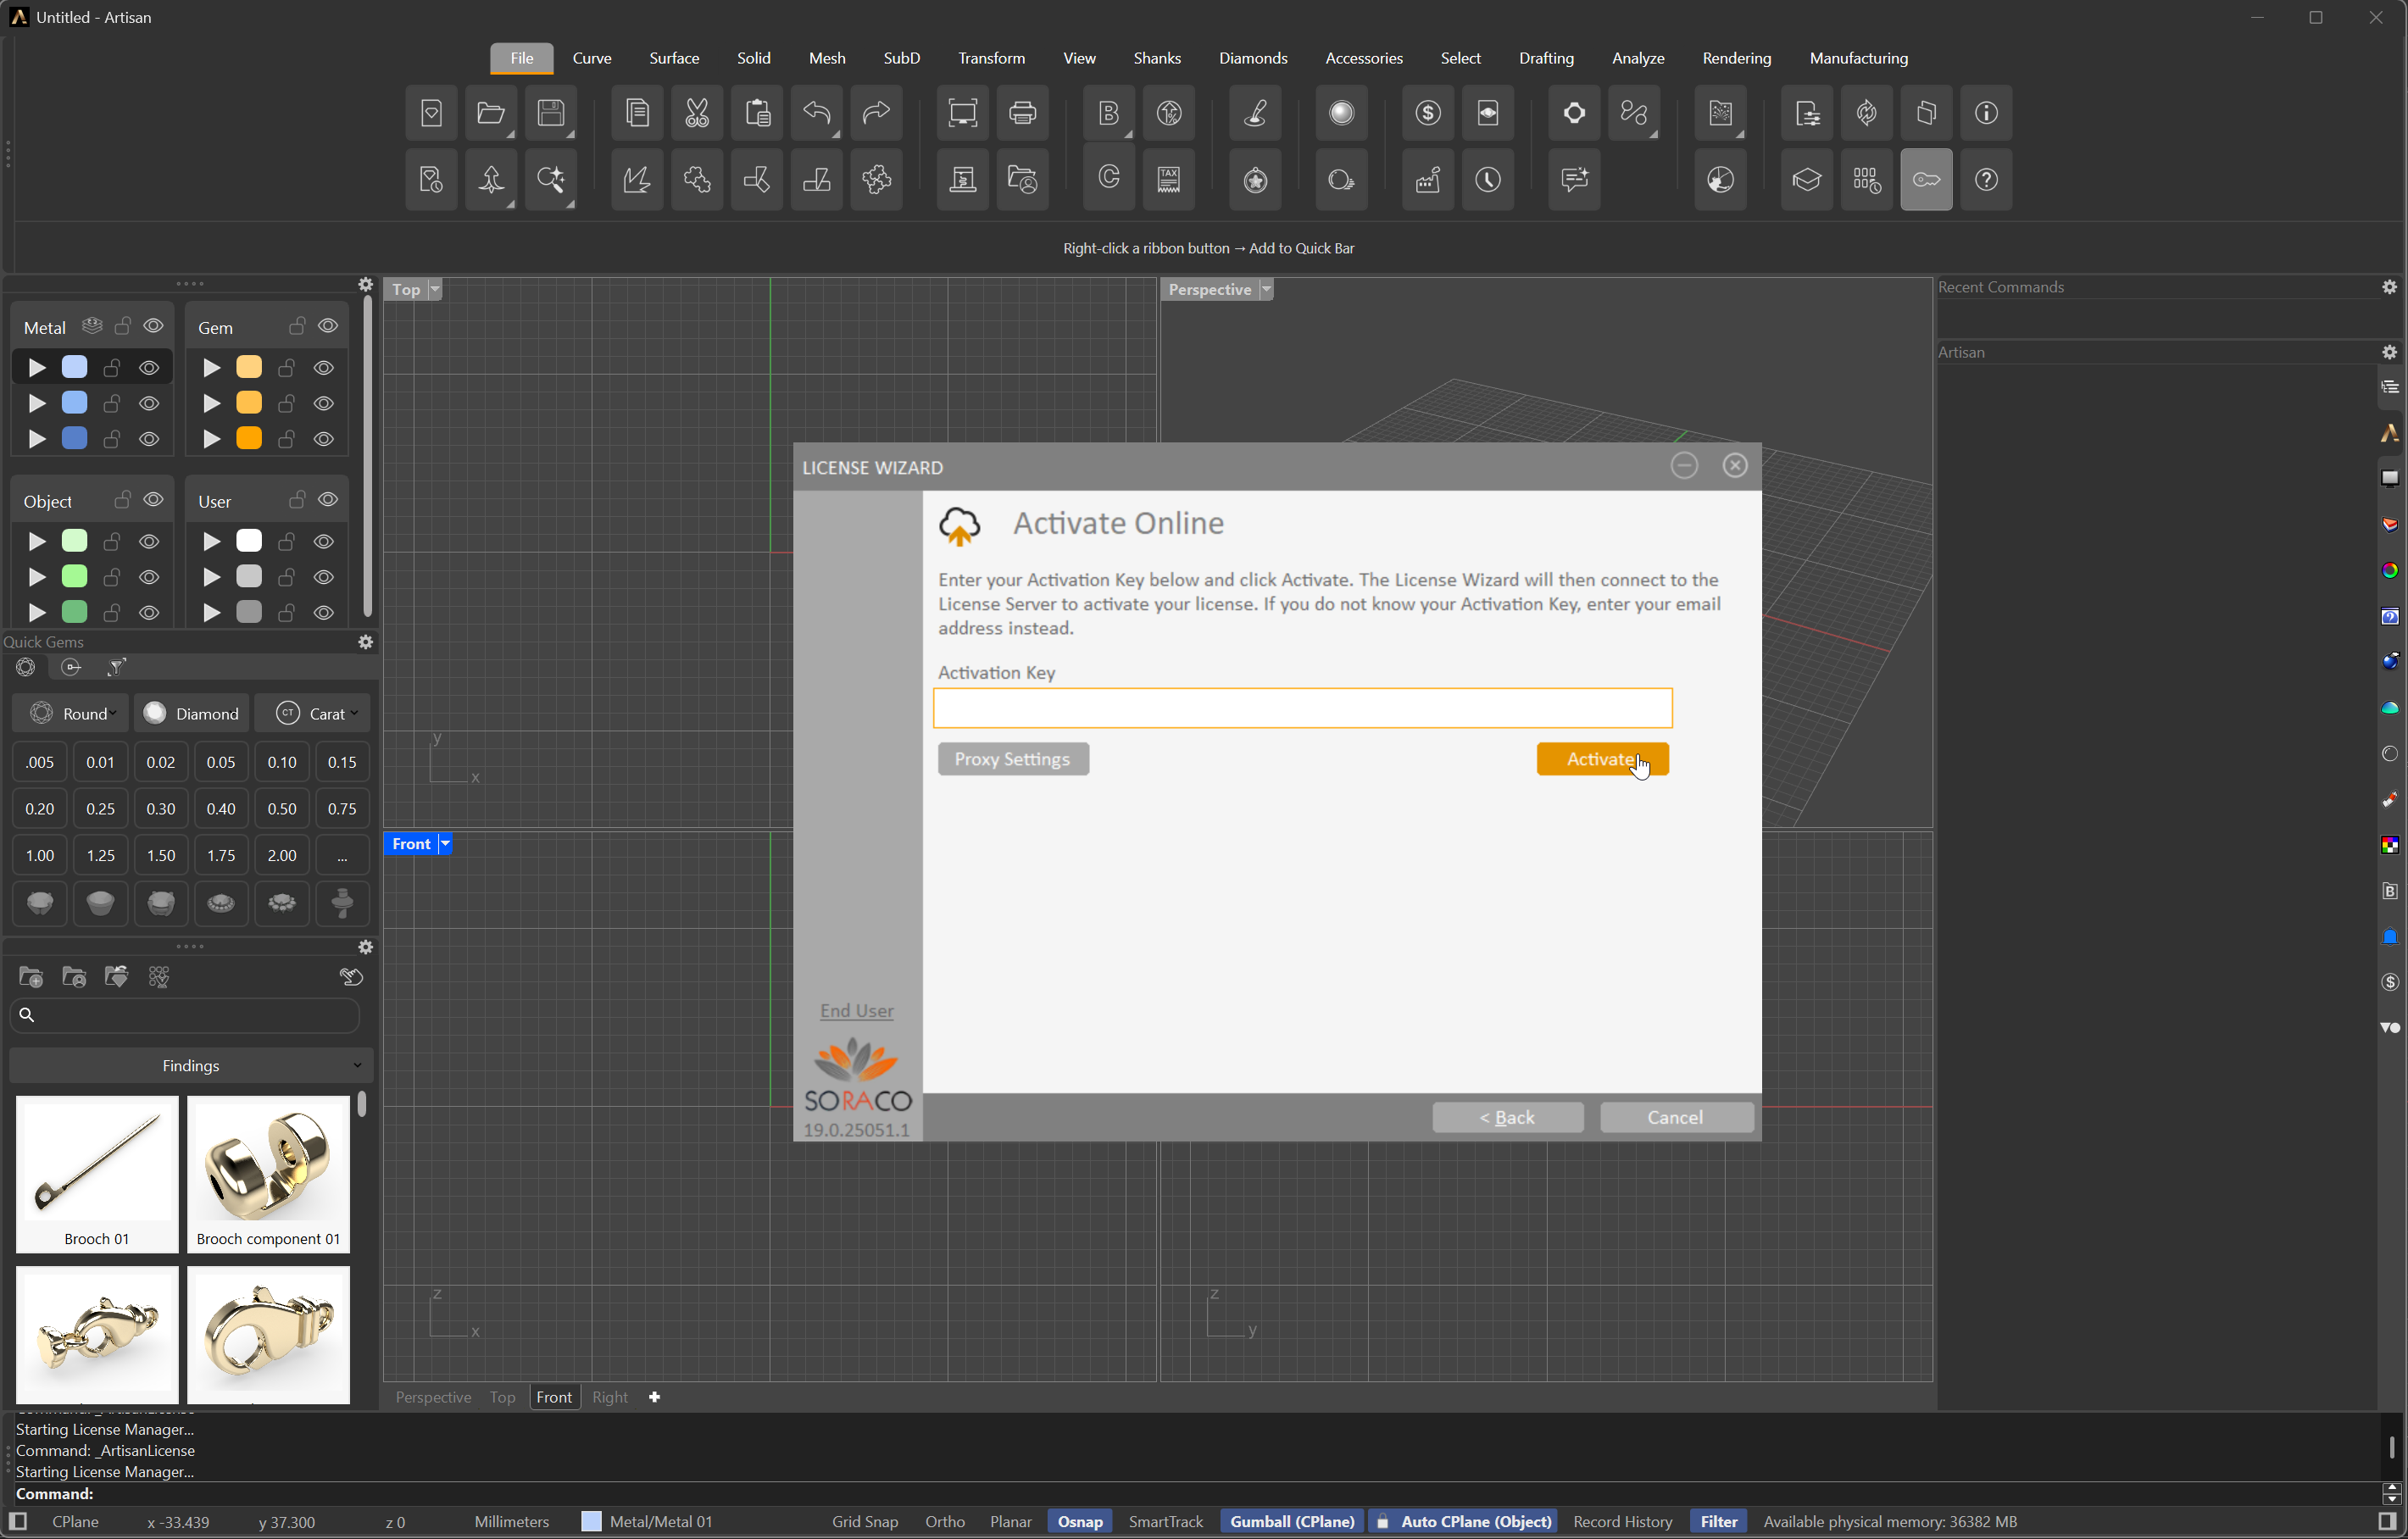Screen dimensions: 2408x1539
Task: Hide the Metal layer group with its eye
Action: 153,326
